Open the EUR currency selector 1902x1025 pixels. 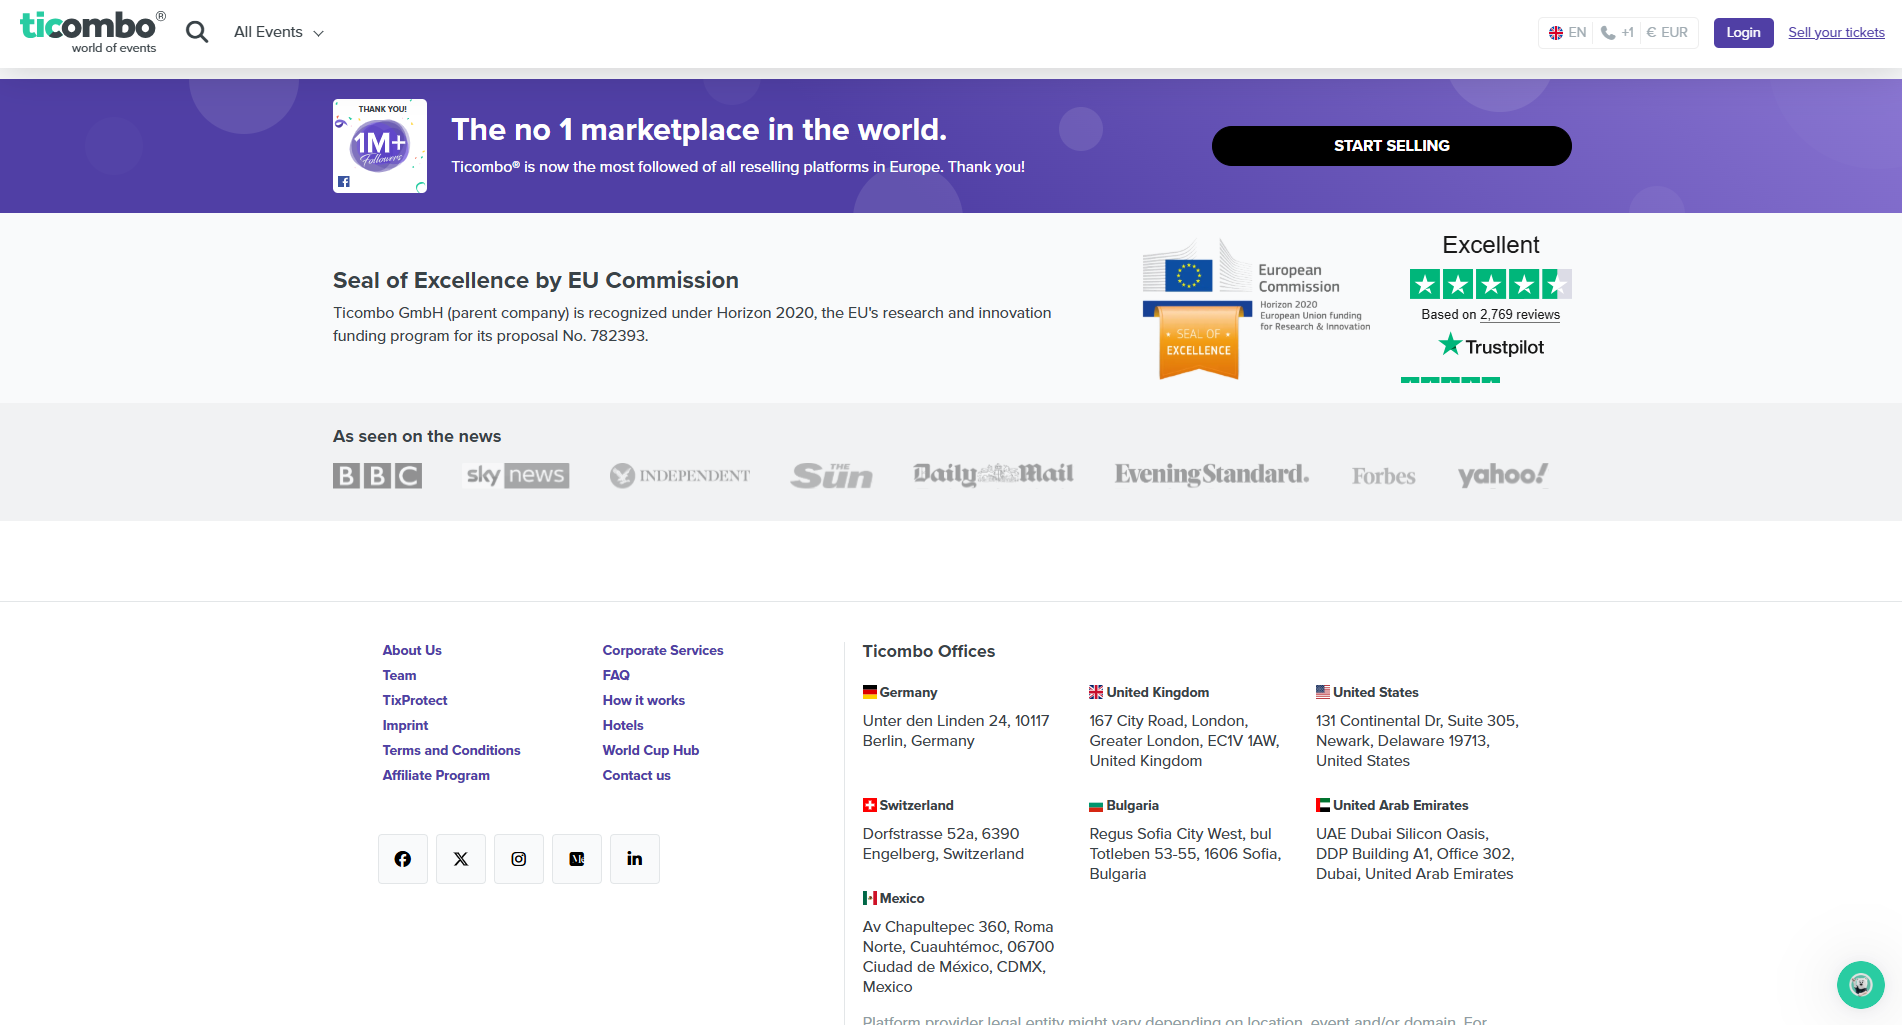[1667, 32]
